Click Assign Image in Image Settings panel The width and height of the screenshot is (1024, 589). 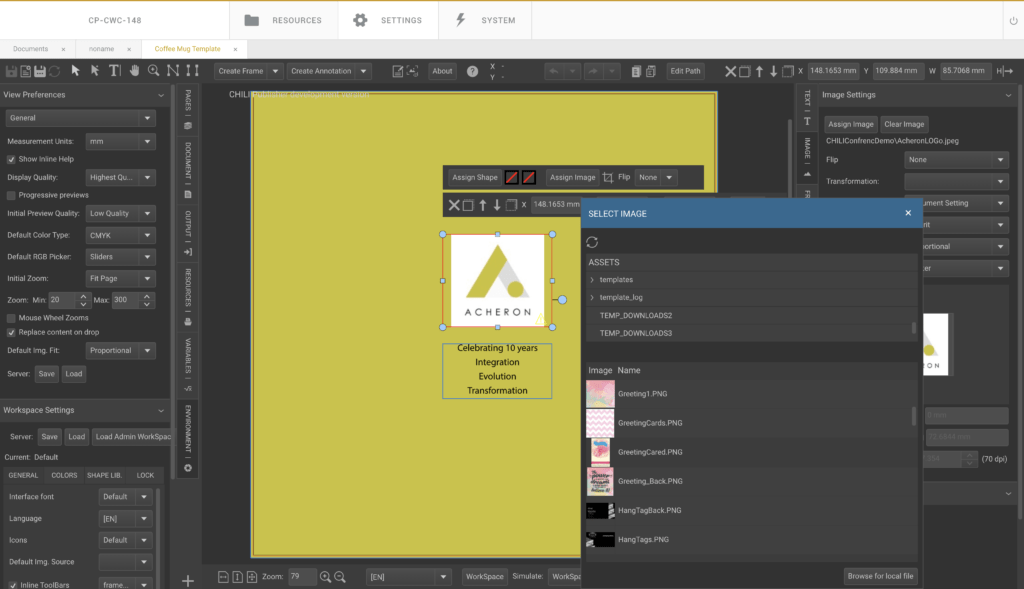(850, 124)
